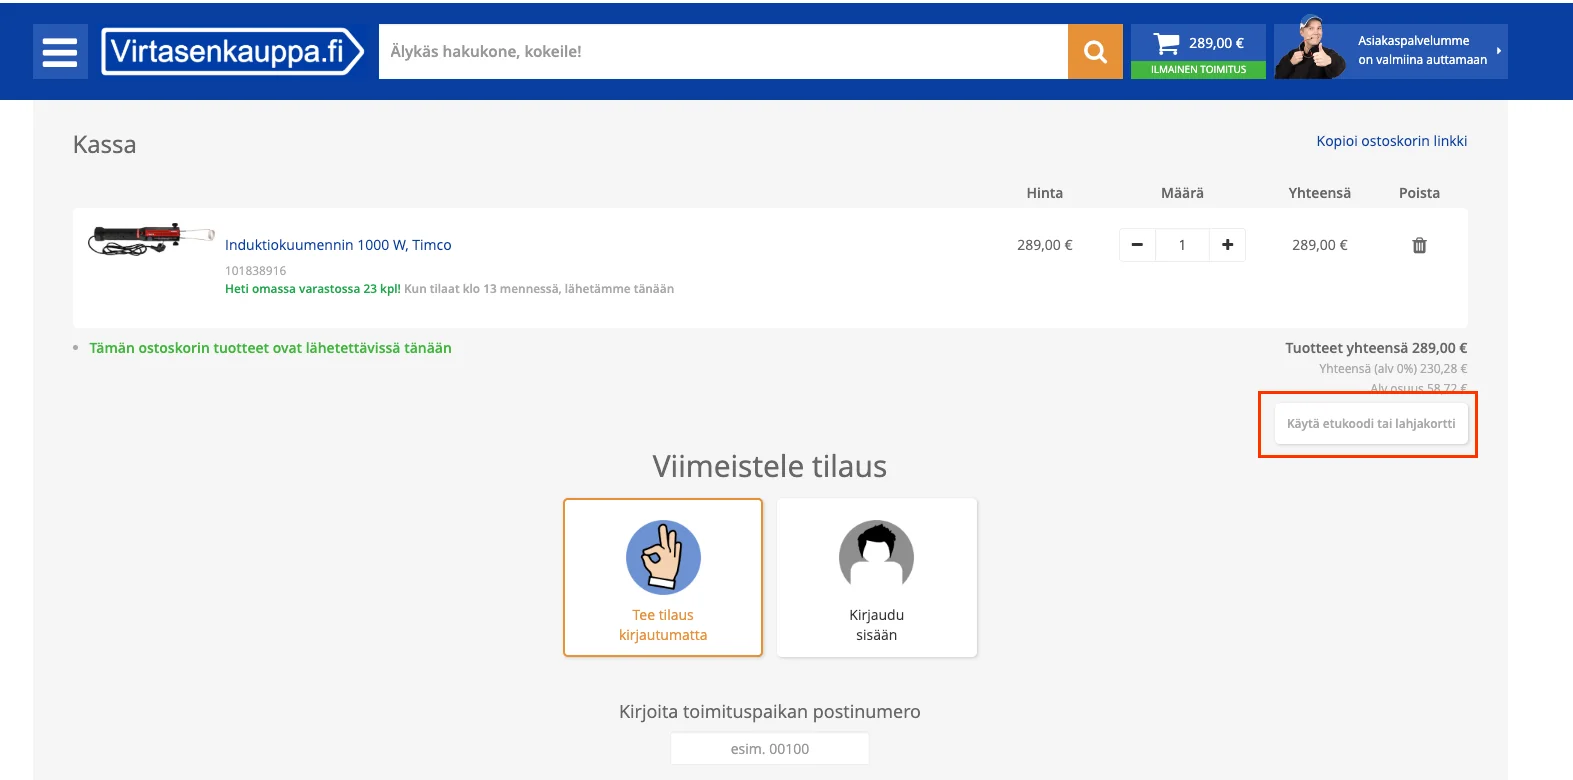Click Kirjoita toimituspaikan postinumero label

pyautogui.click(x=770, y=712)
